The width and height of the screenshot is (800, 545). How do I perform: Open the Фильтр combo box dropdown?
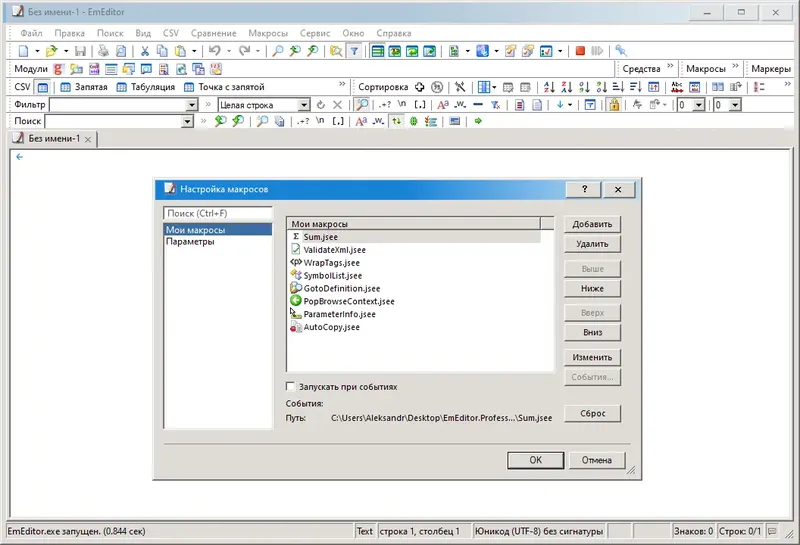[x=192, y=105]
